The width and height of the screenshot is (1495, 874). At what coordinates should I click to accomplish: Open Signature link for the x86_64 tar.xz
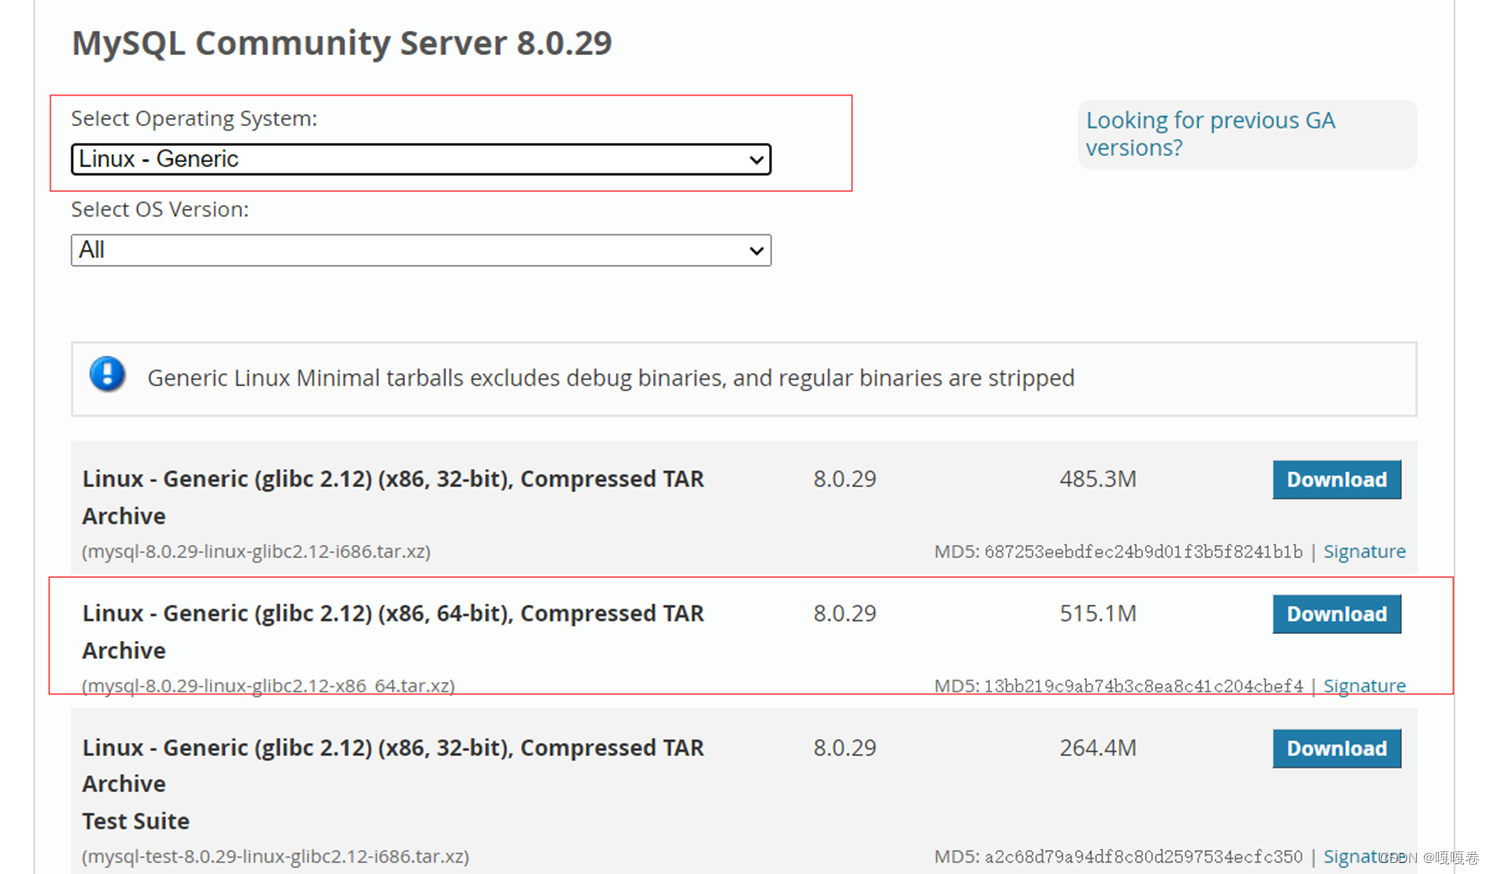1364,685
